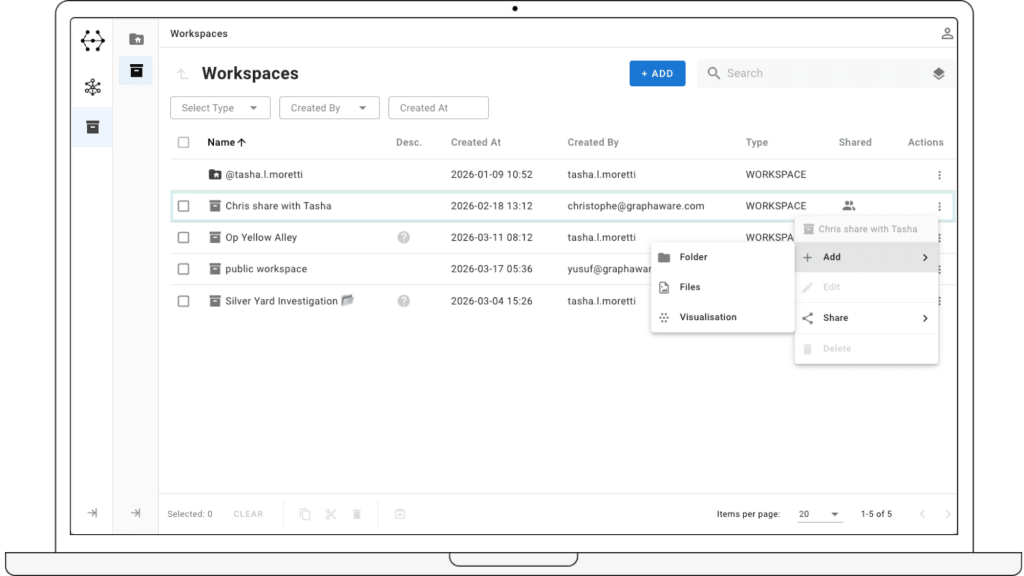Expand the secondary sidebar with the bottom arrow

136,513
